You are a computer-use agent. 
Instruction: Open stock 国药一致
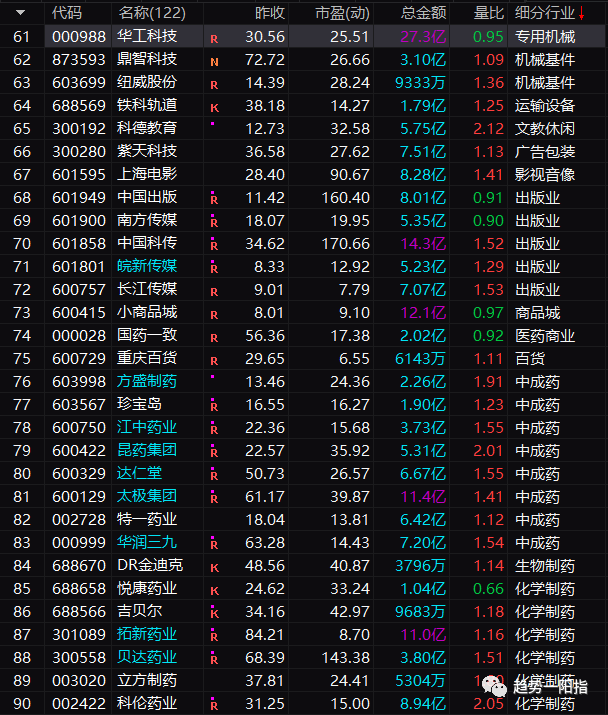point(147,335)
